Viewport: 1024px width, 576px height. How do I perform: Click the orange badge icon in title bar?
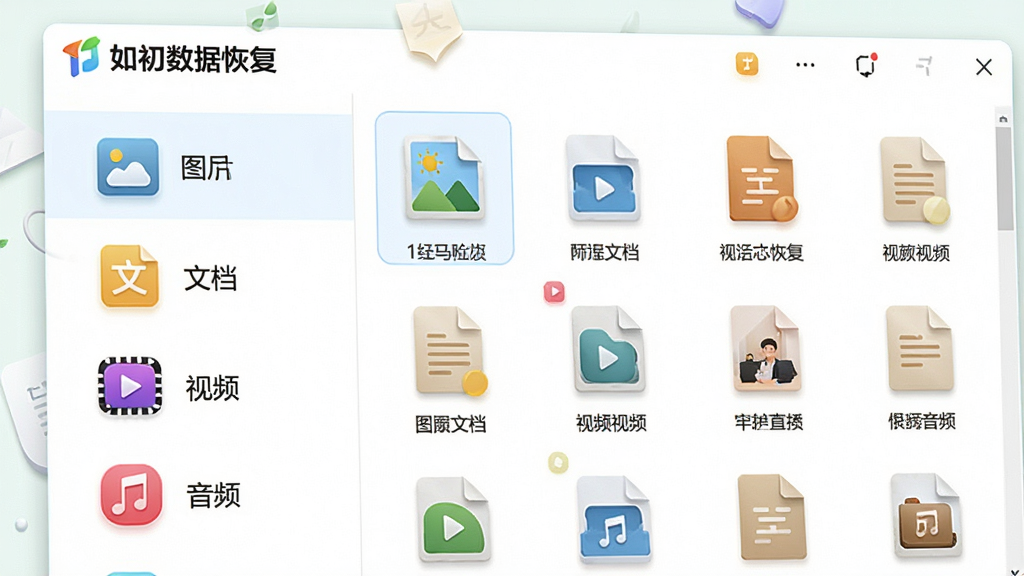tap(747, 64)
